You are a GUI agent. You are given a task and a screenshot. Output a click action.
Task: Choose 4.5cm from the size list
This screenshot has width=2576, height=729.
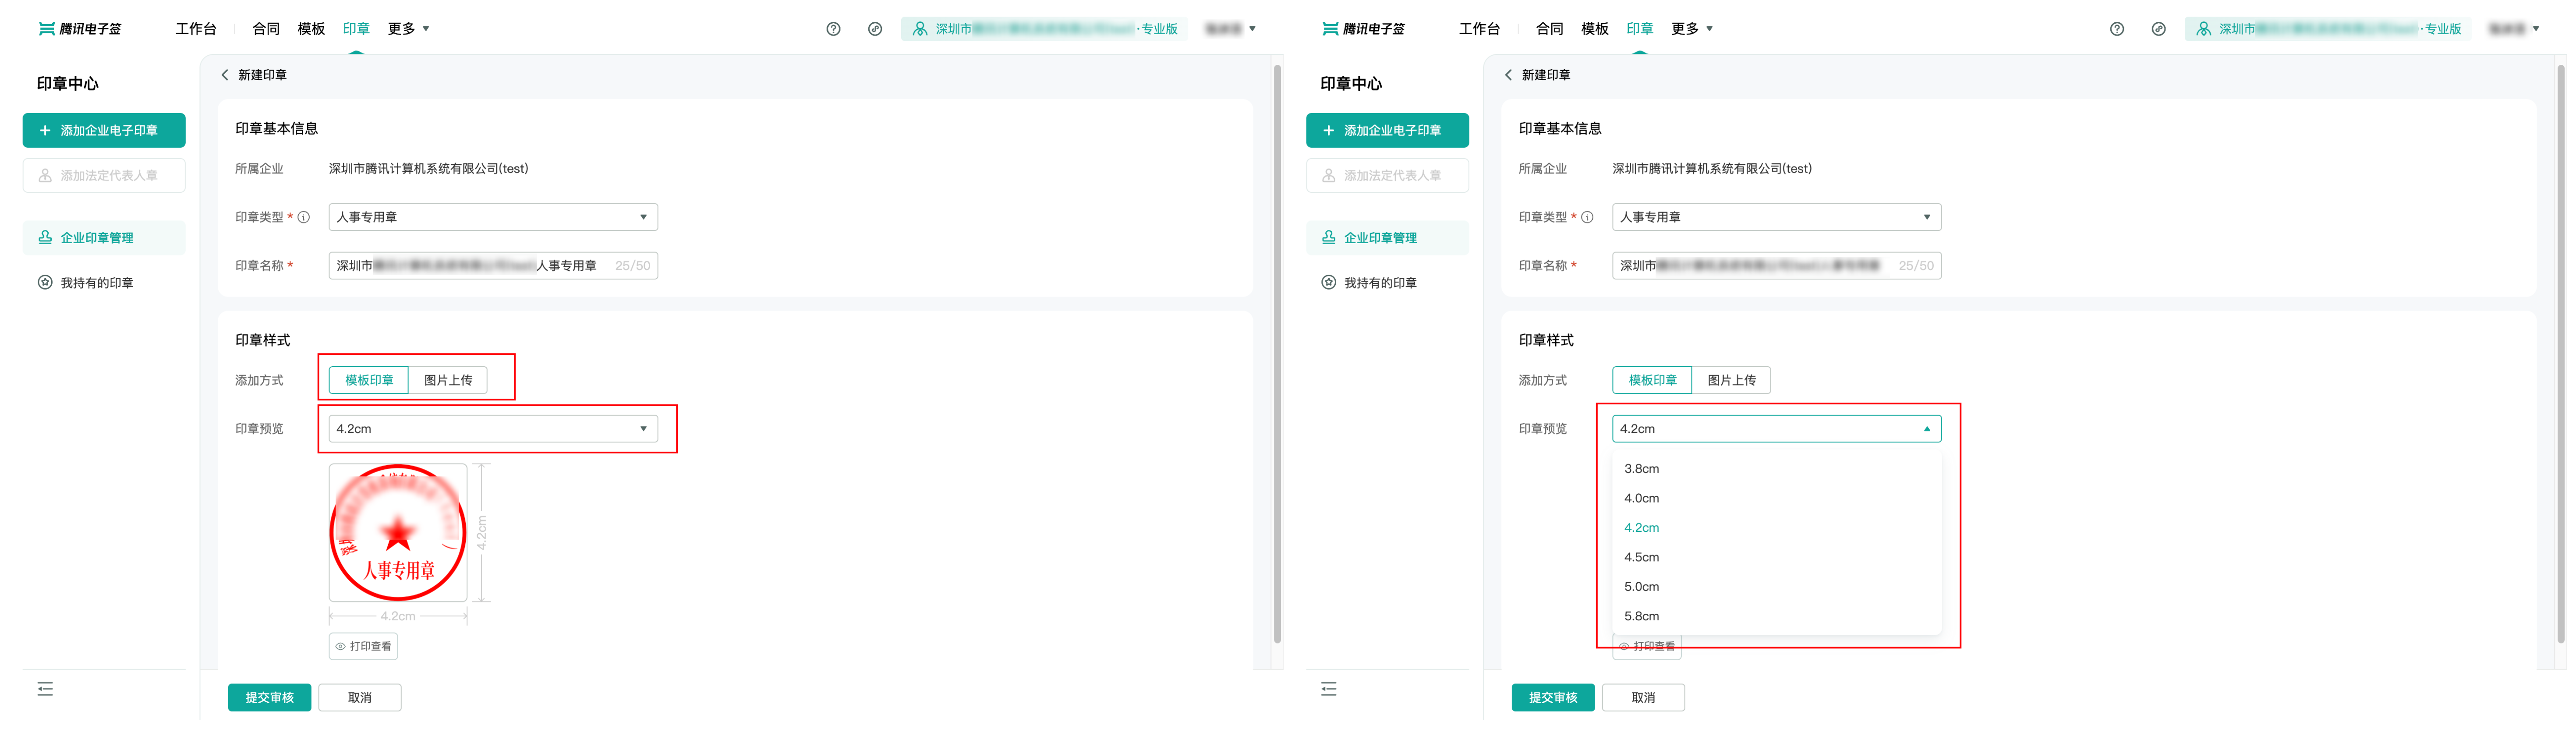pyautogui.click(x=1777, y=557)
